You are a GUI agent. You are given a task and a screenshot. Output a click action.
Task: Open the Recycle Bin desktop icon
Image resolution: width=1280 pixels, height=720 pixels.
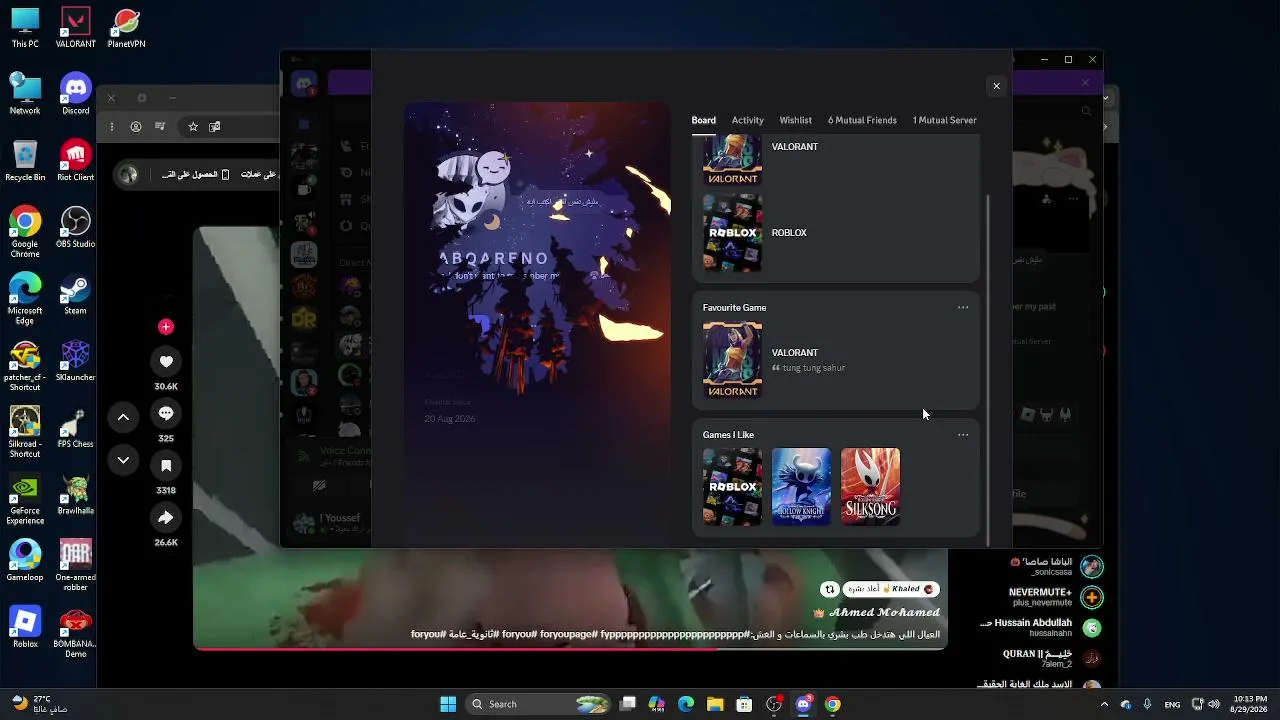pos(25,162)
